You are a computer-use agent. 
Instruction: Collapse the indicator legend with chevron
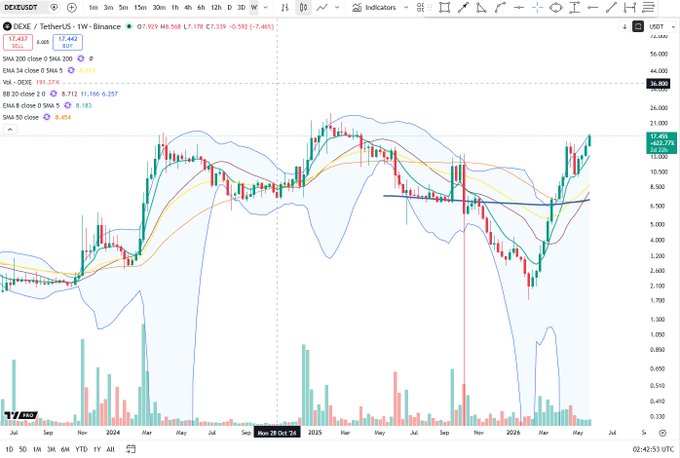coord(10,129)
